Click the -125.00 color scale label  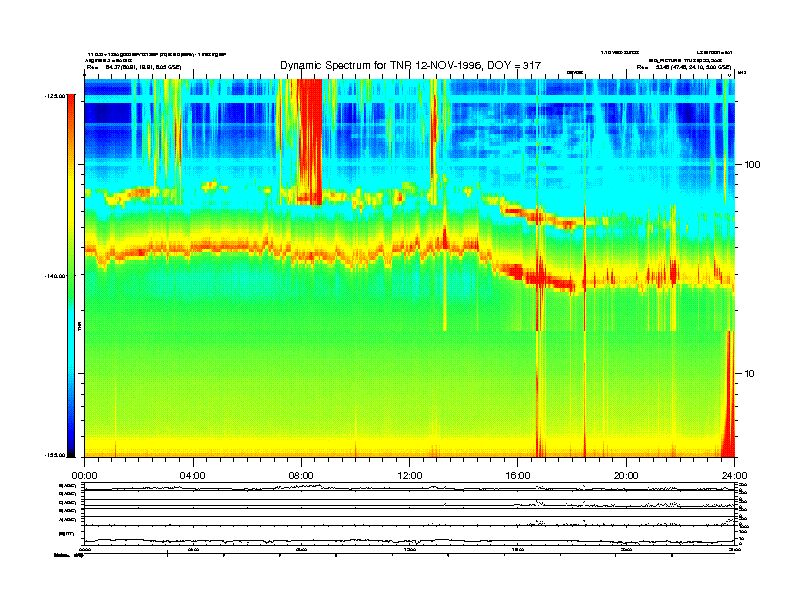click(55, 96)
